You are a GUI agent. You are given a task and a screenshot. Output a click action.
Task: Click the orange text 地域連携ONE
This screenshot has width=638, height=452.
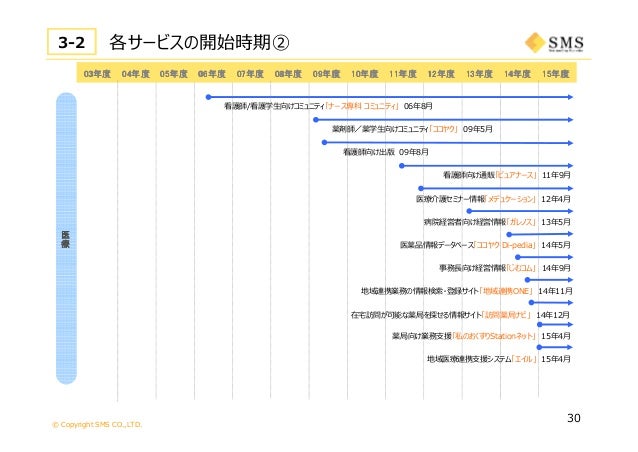pos(506,291)
